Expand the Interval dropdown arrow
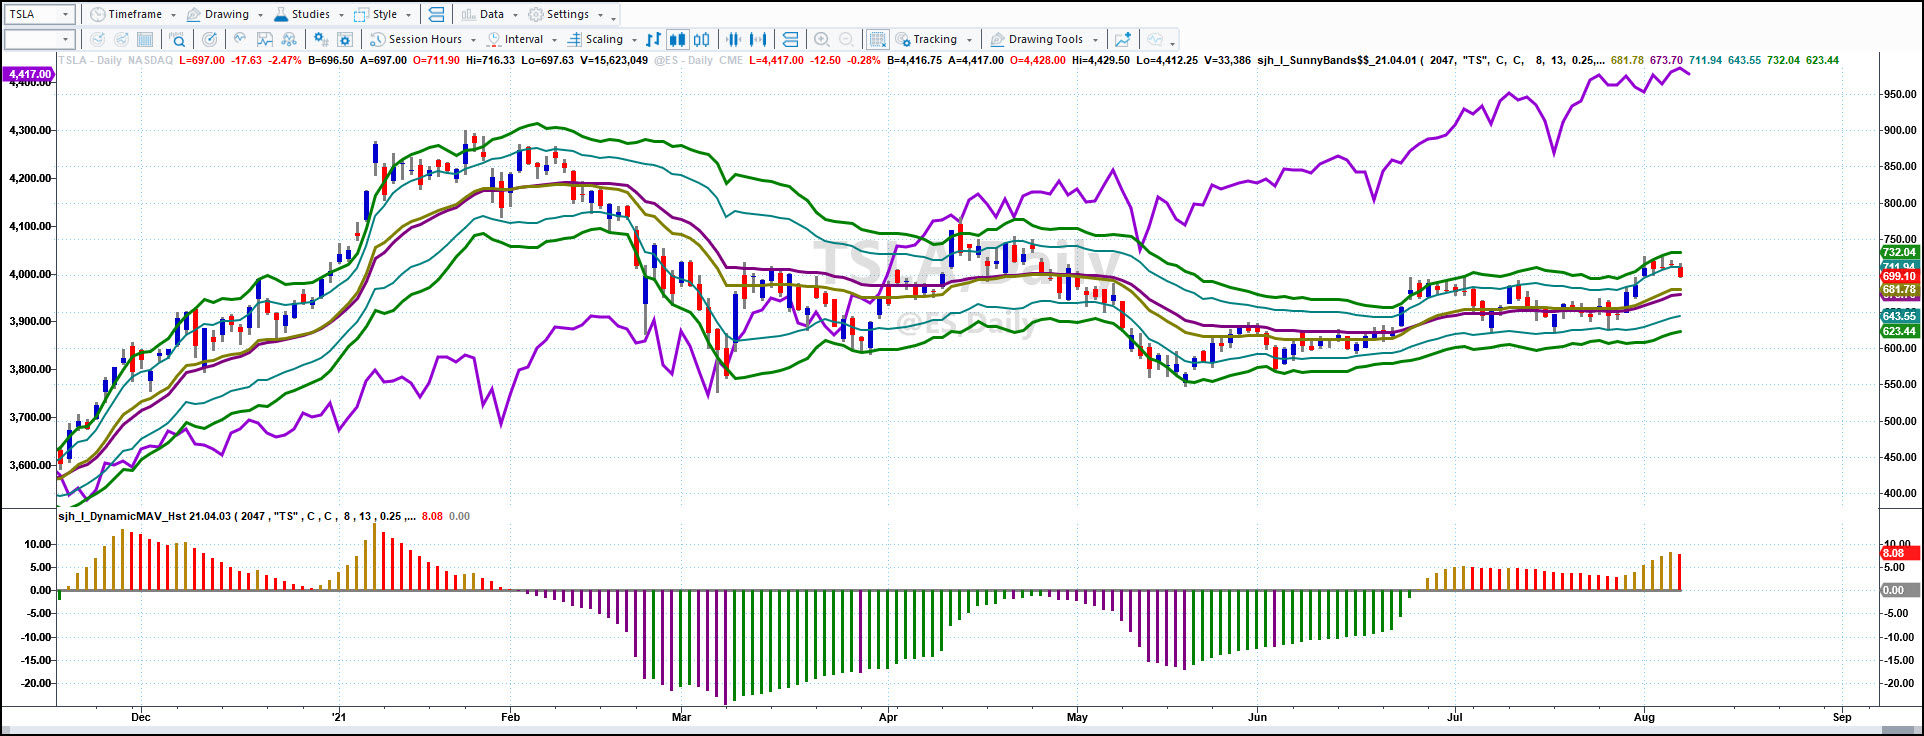 click(554, 40)
